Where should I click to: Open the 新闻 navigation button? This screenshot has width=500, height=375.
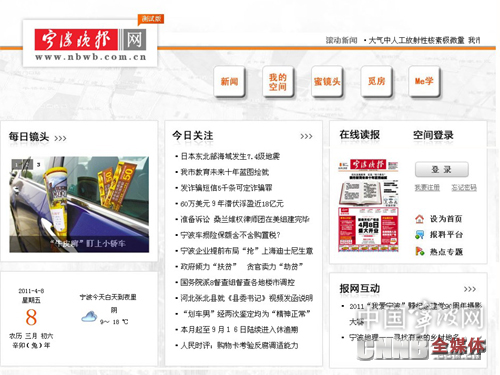point(229,81)
